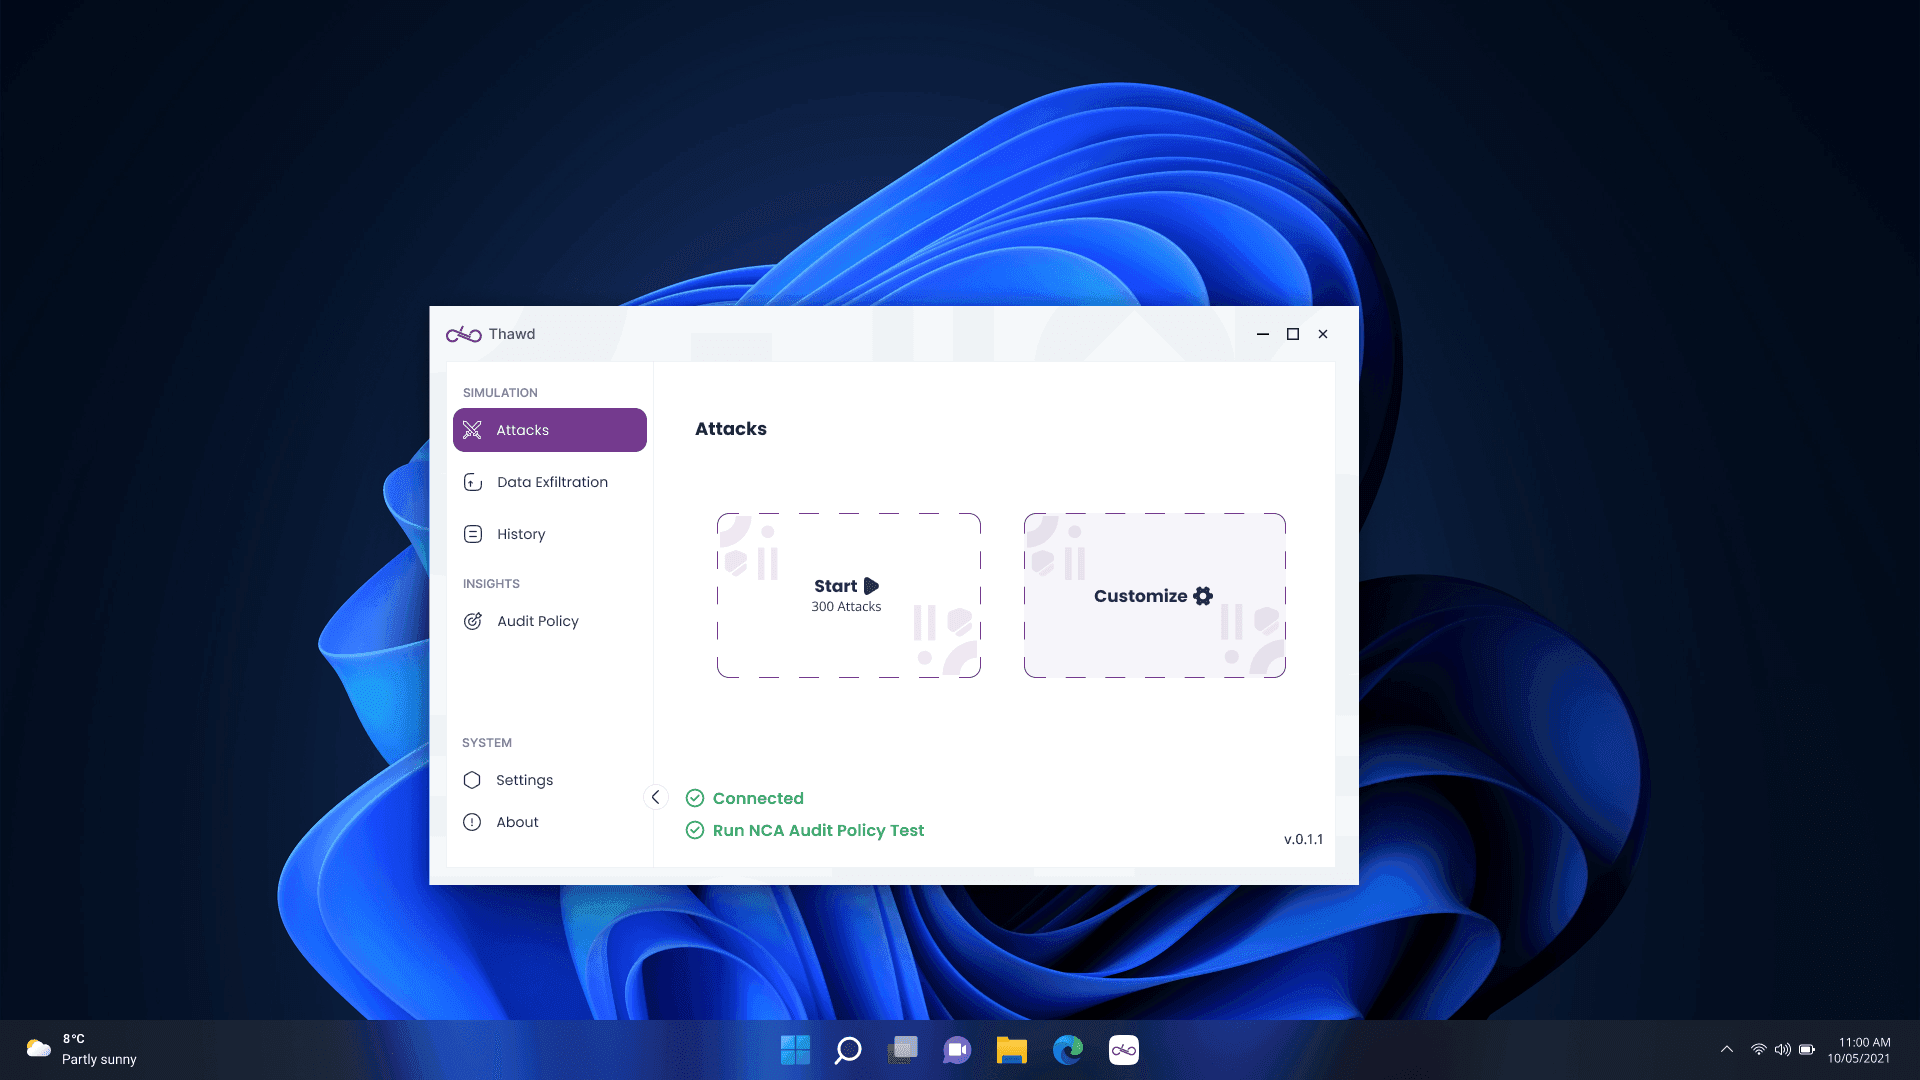Open the weather widget showing 8°C
The image size is (1920, 1080).
(82, 1050)
